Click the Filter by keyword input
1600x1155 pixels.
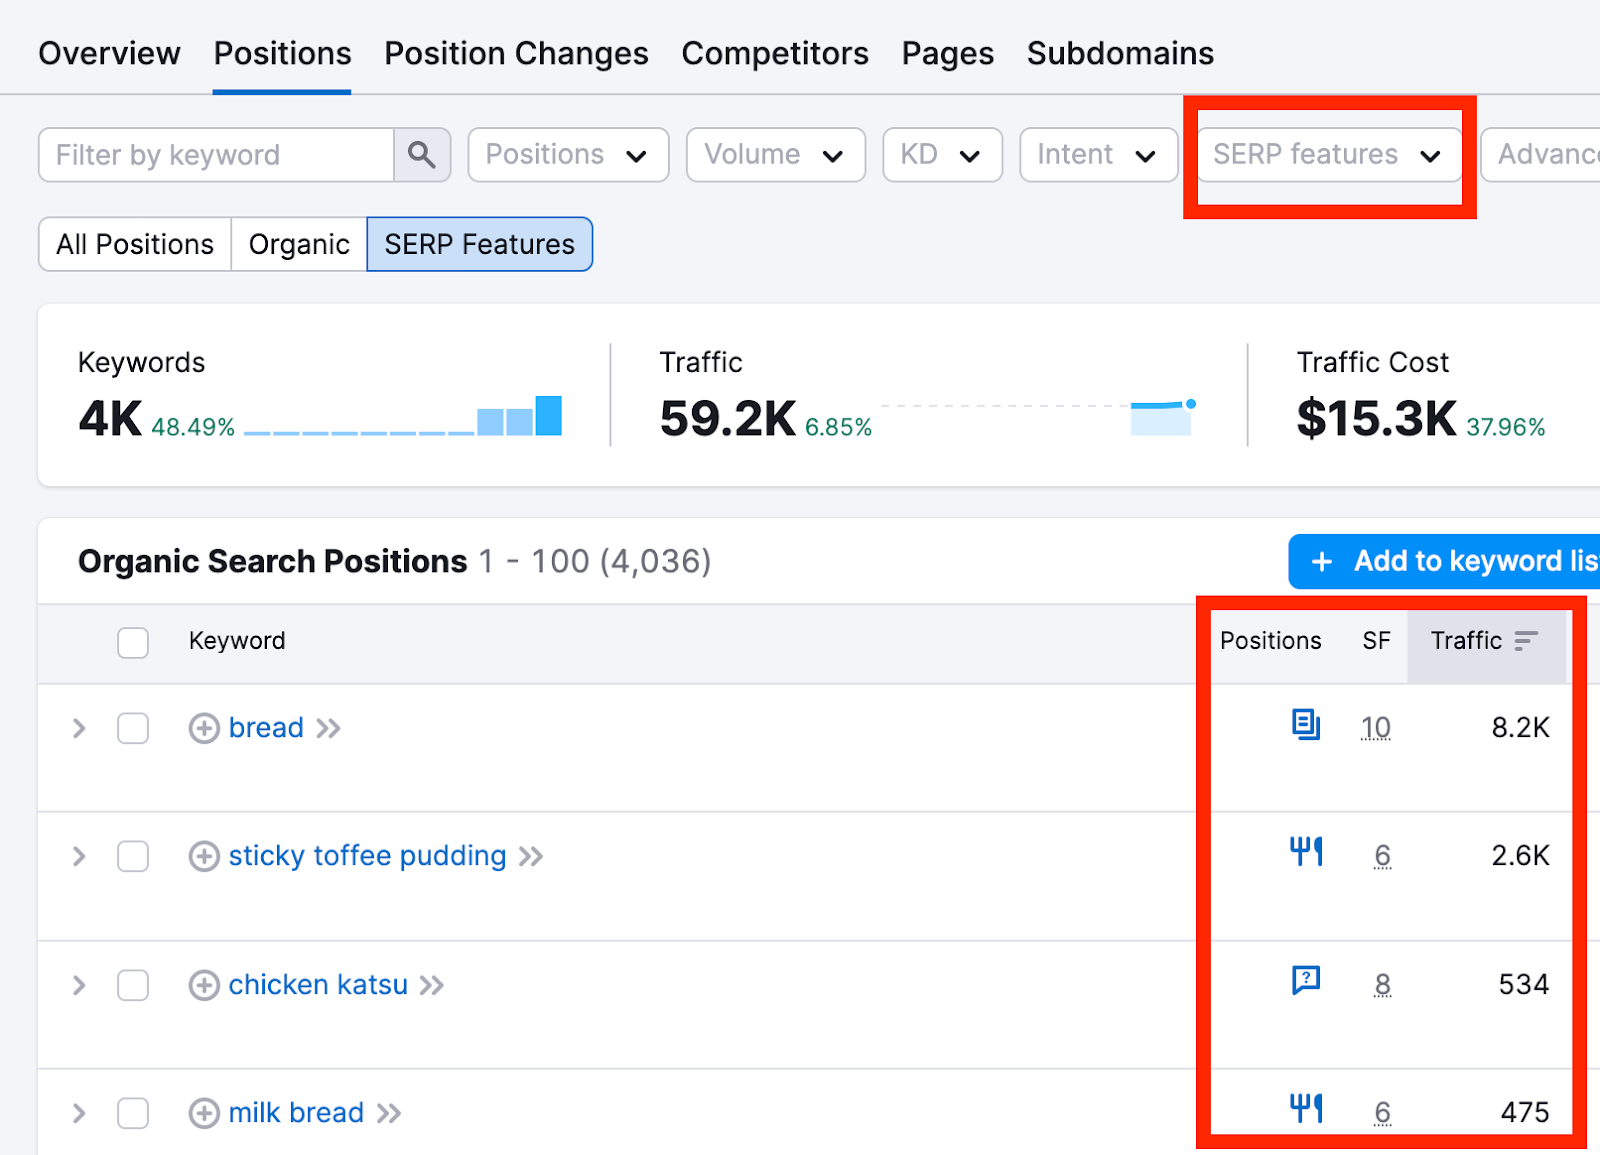click(x=216, y=155)
